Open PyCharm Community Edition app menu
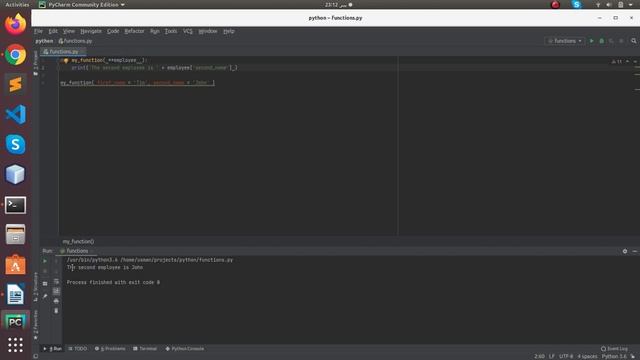Screen dimensions: 640x360 point(82,5)
